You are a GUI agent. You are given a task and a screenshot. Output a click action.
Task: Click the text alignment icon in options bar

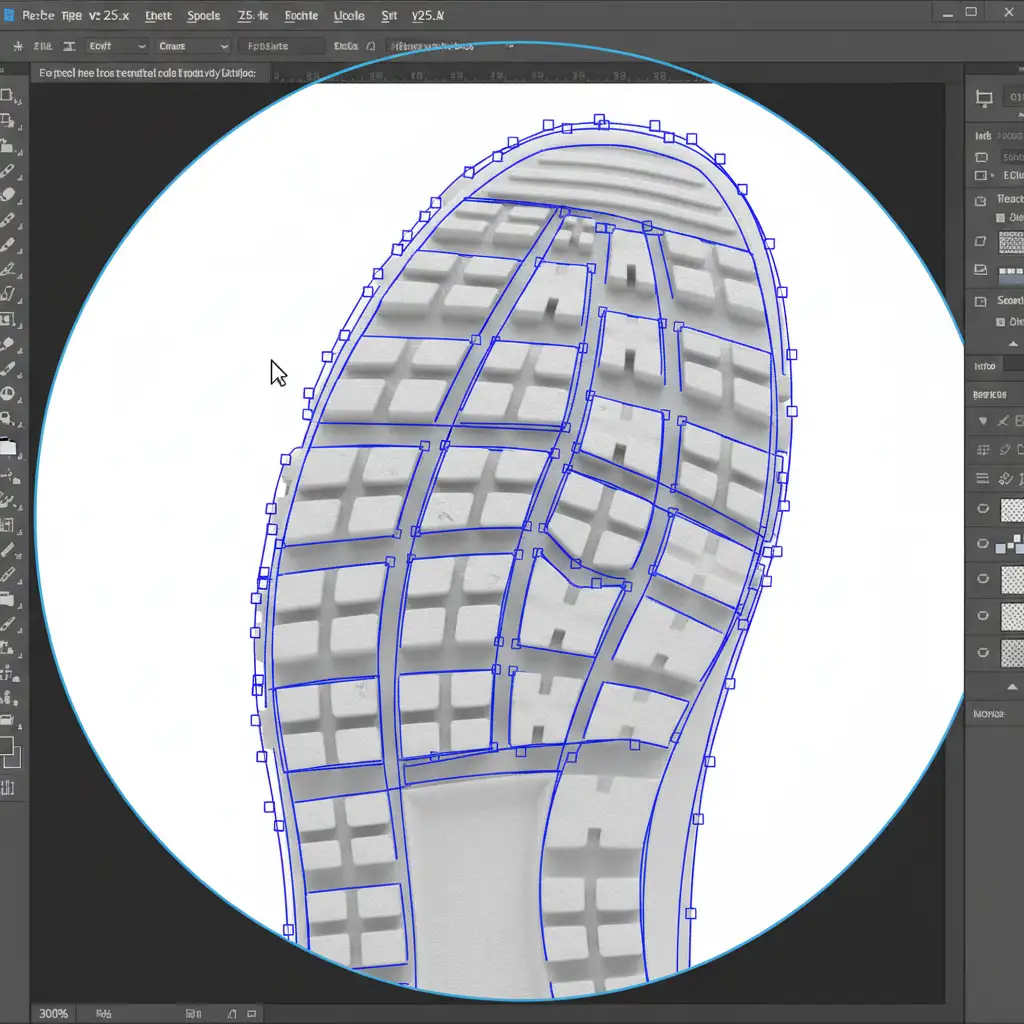(x=69, y=46)
